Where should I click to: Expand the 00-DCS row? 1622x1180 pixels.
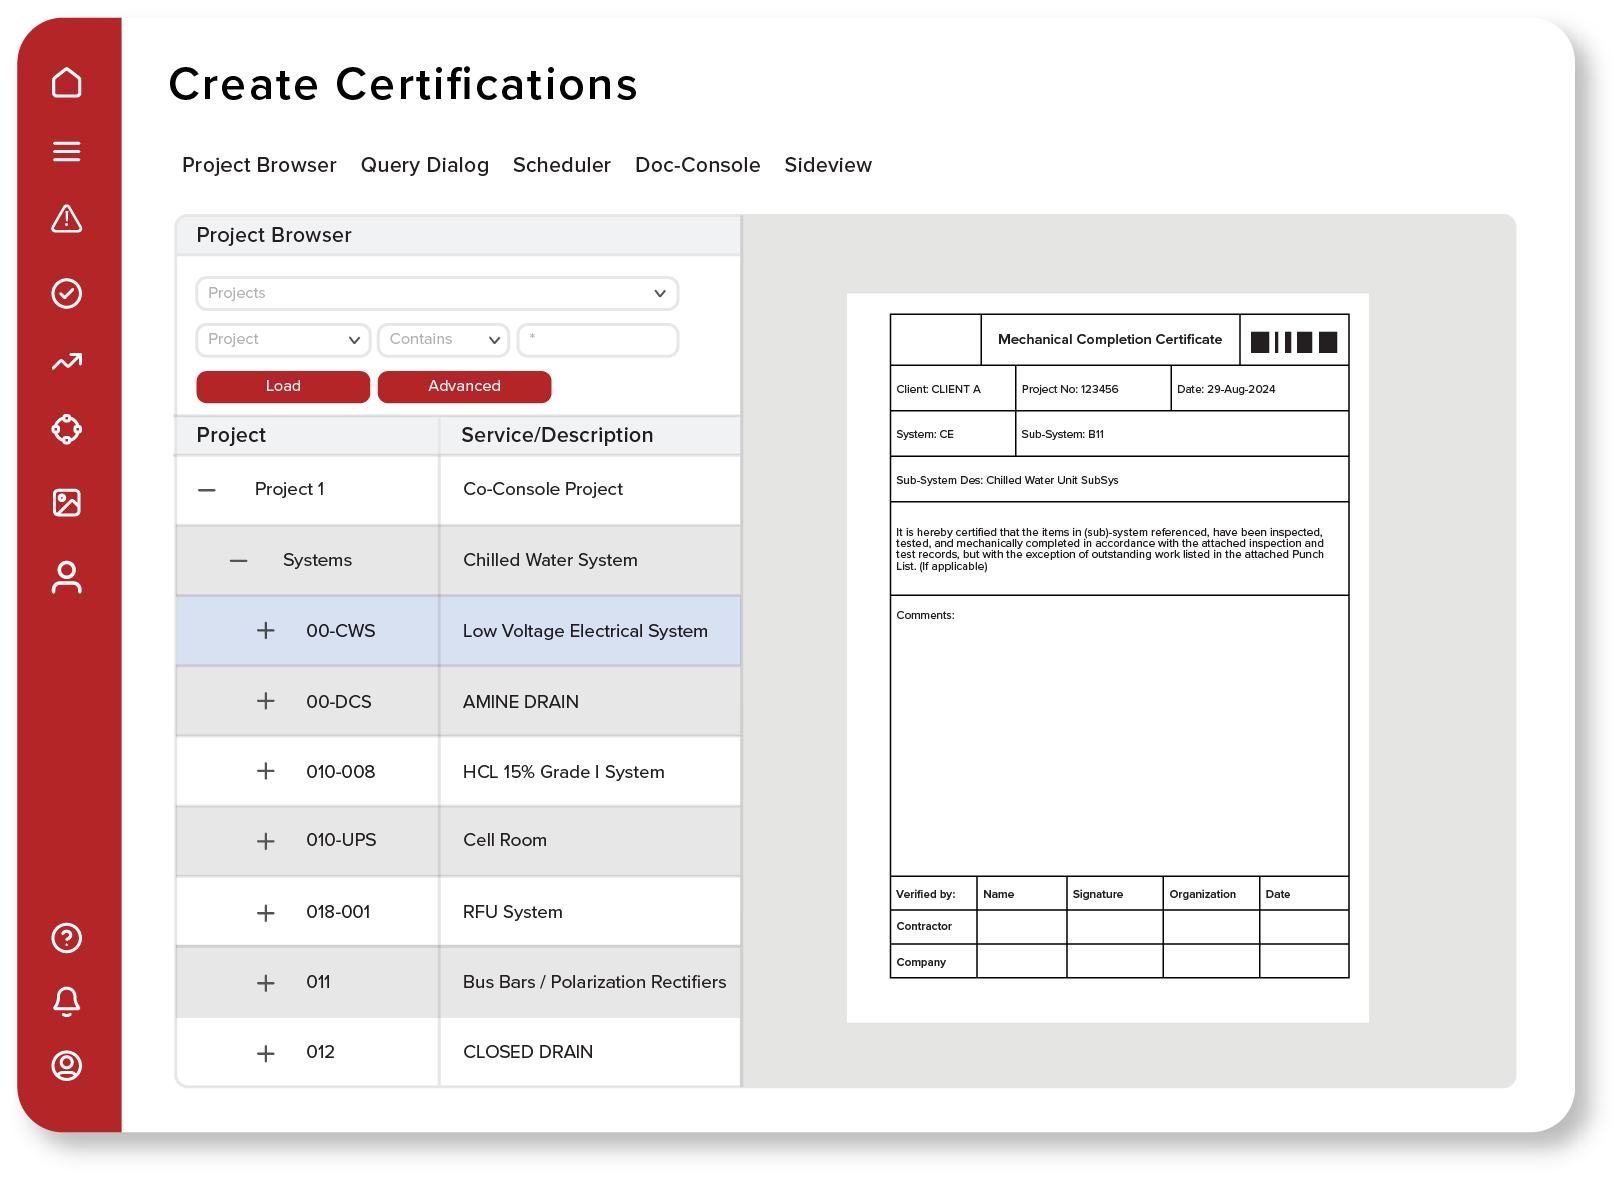pos(266,702)
